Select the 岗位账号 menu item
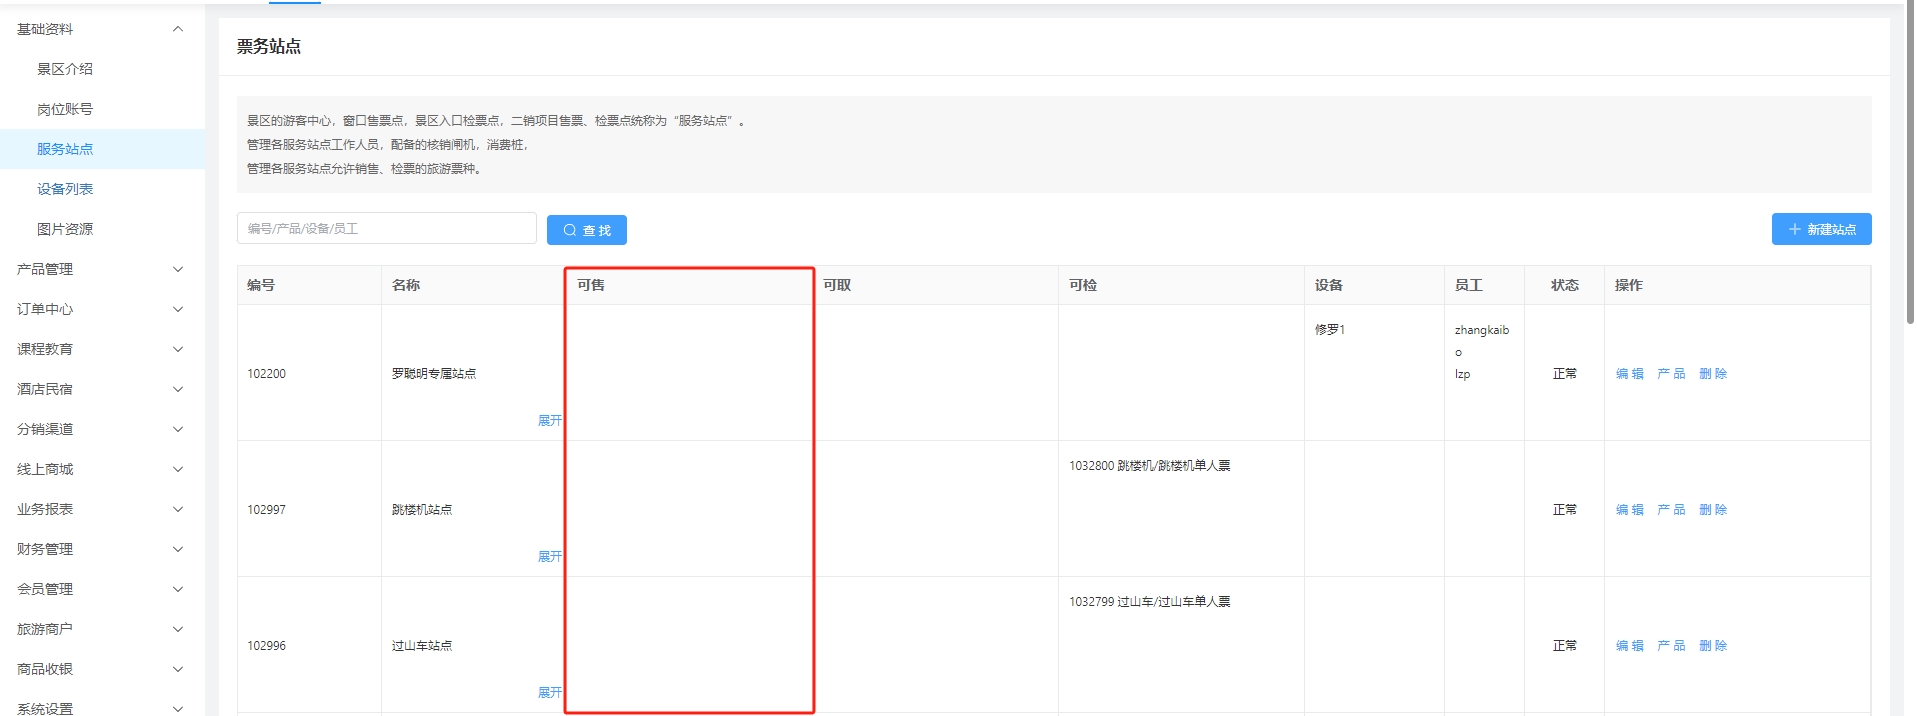 pos(65,109)
